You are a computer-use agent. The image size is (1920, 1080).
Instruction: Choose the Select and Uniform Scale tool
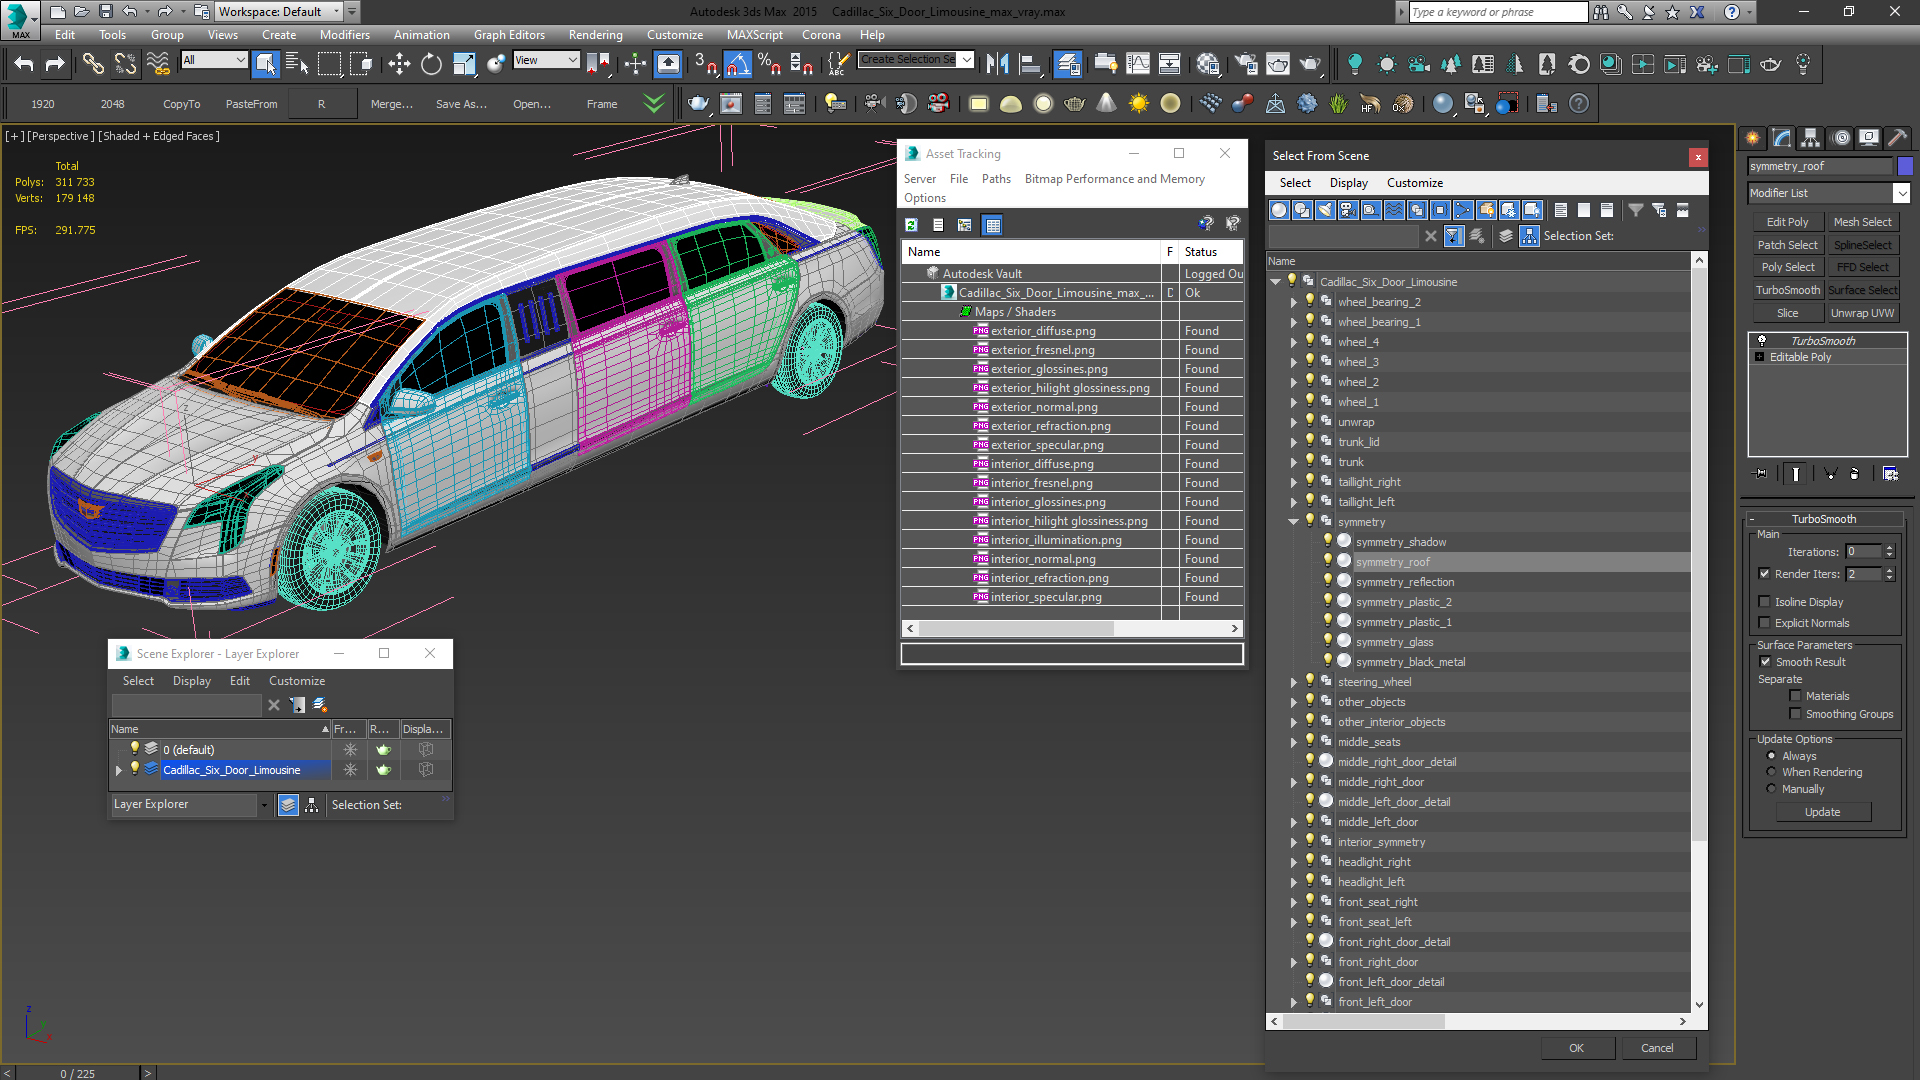464,64
